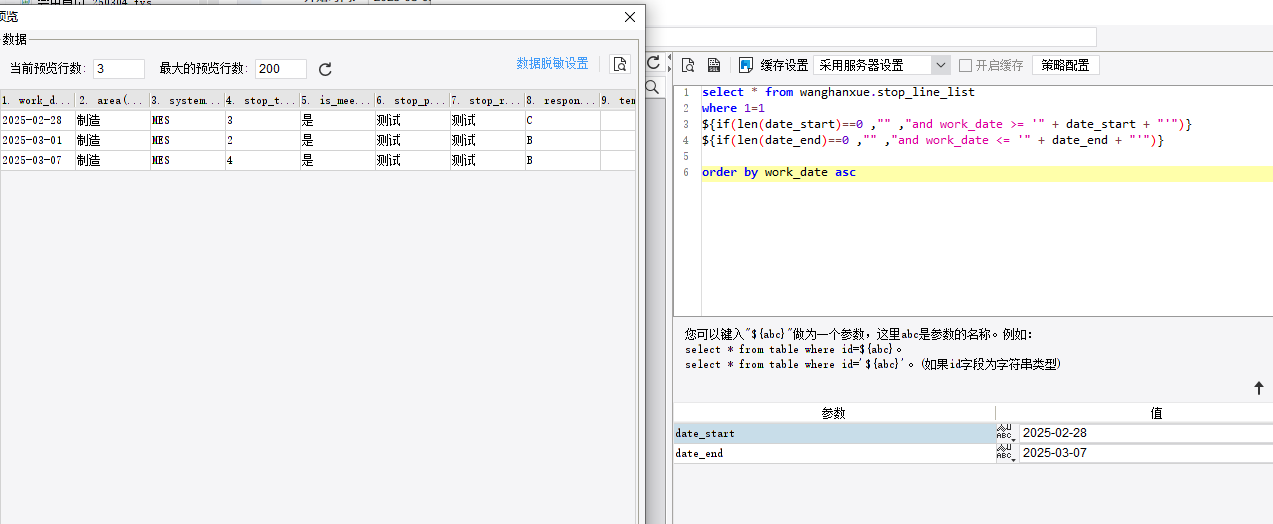Click the SQL preview icon in query toolbar
This screenshot has width=1273, height=524.
click(x=688, y=65)
